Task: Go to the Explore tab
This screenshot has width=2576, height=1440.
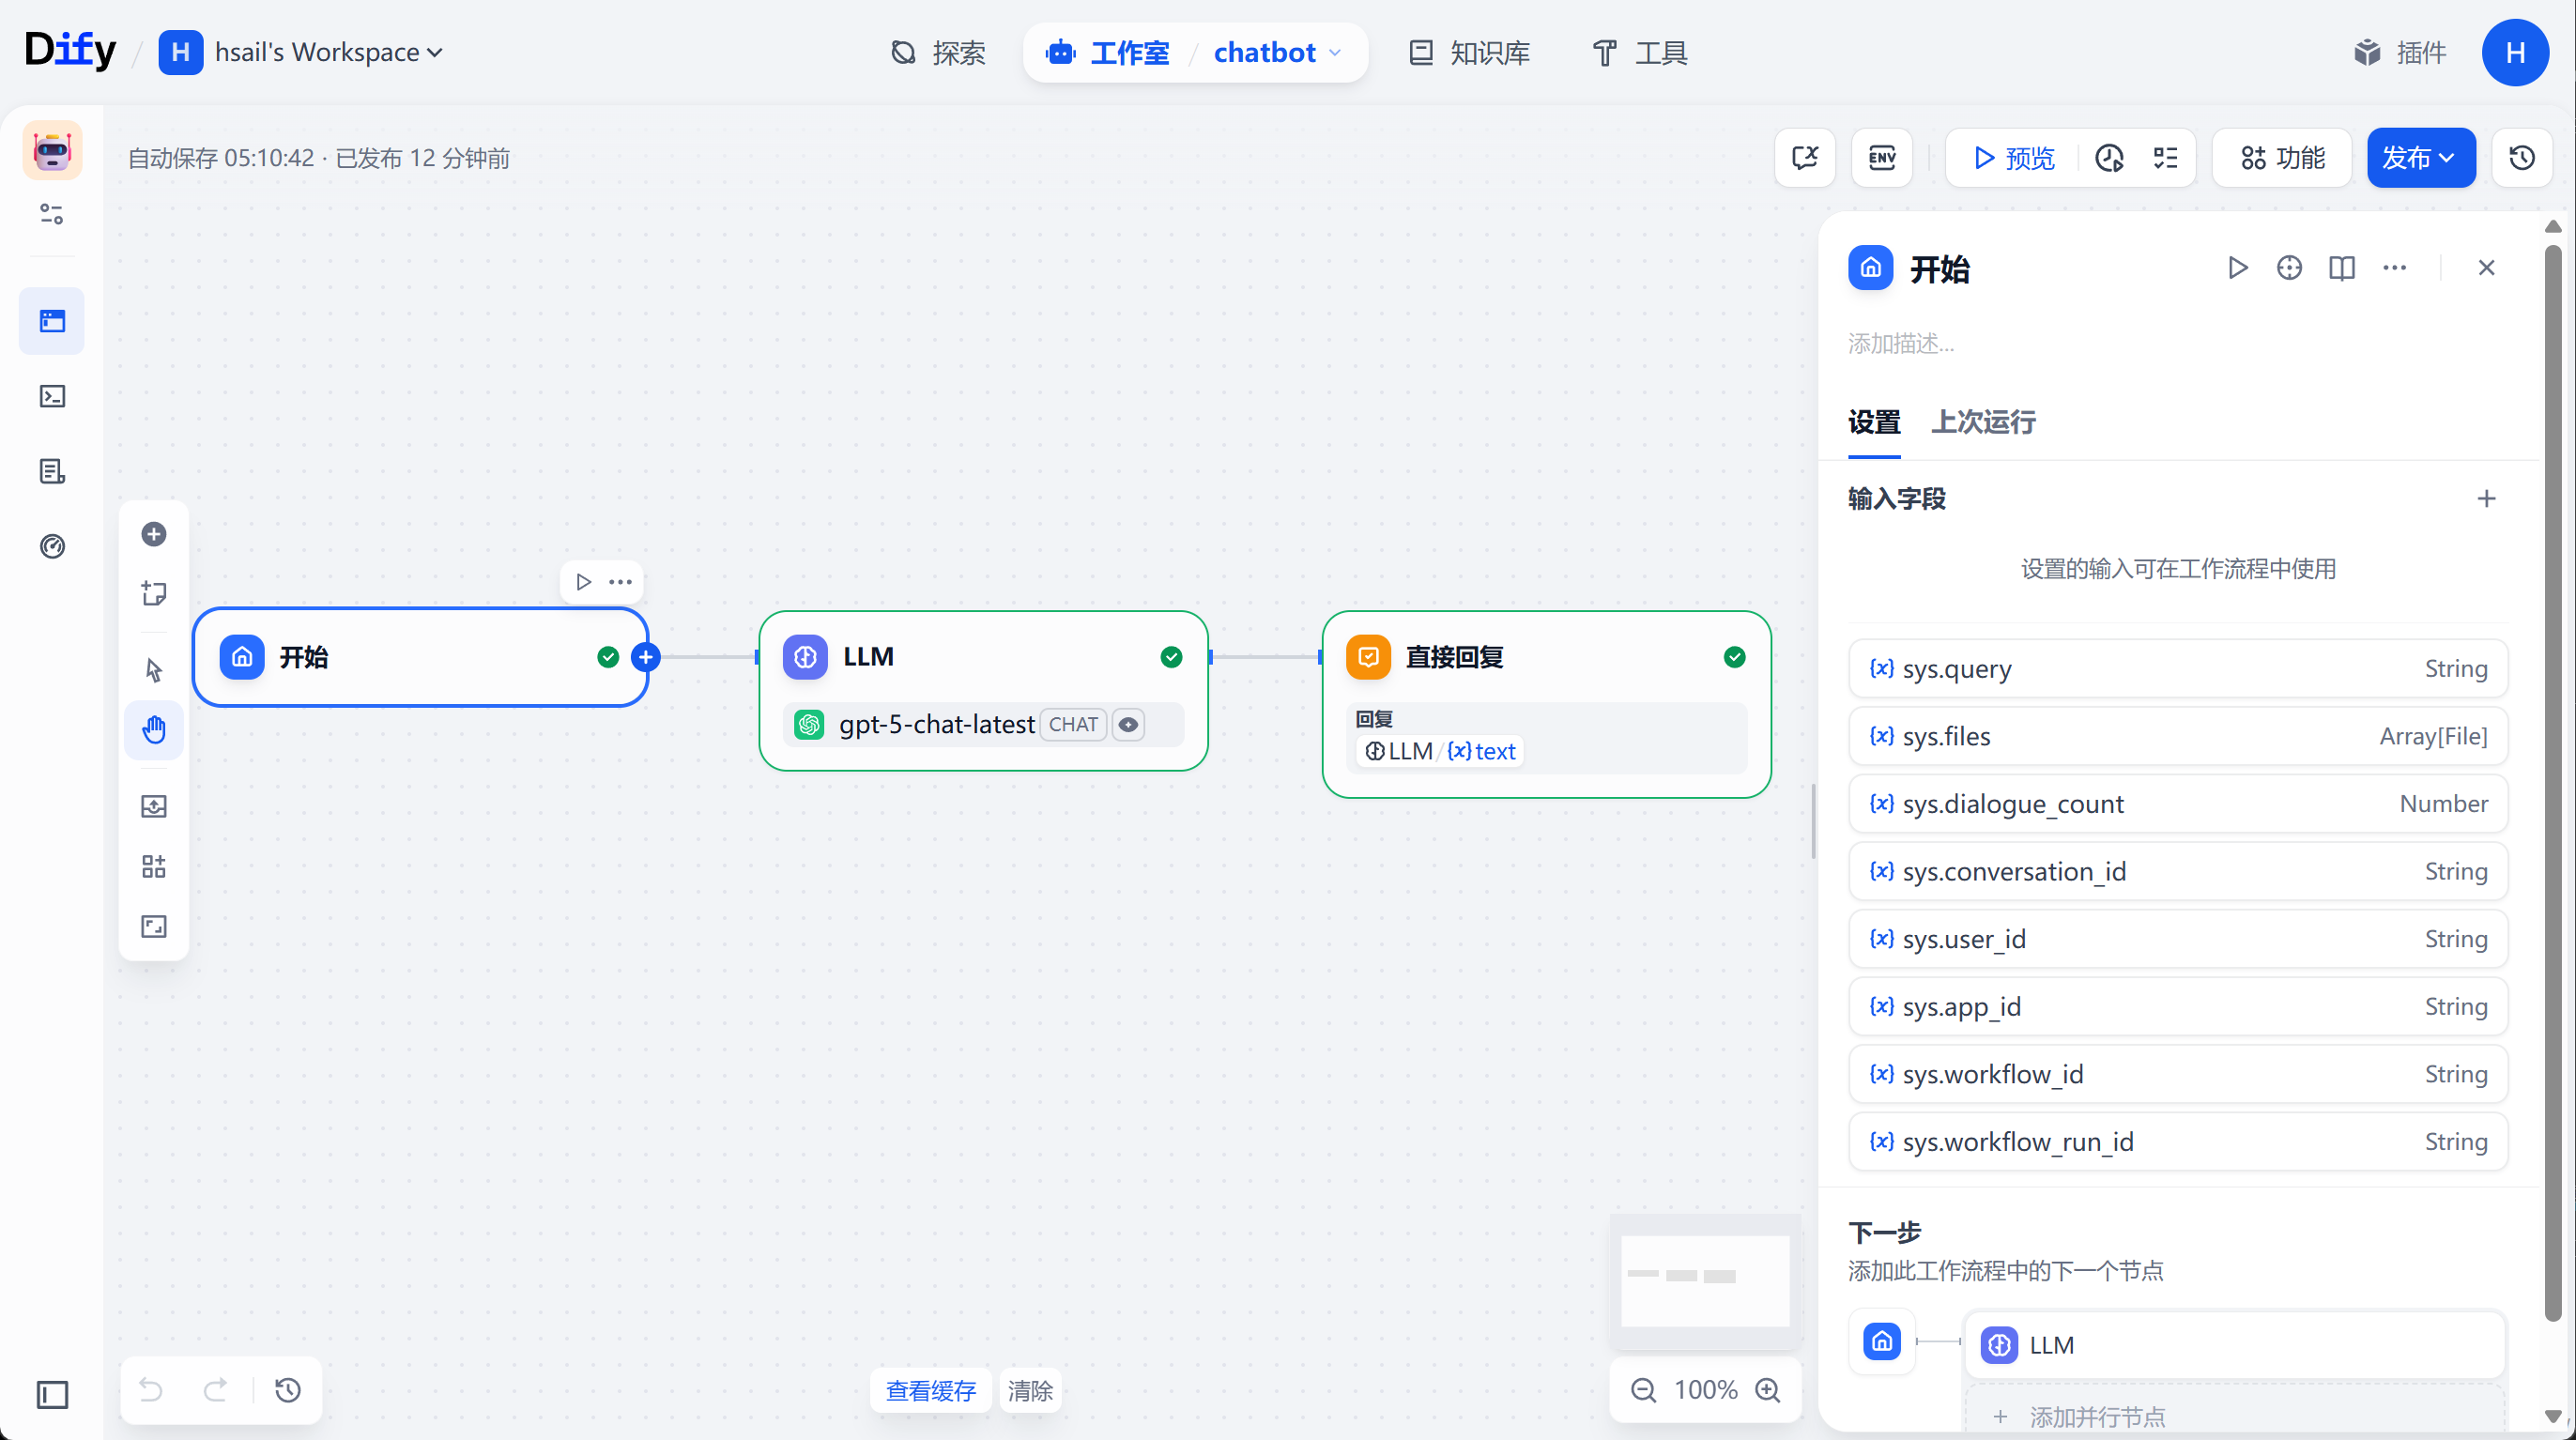Action: click(939, 52)
